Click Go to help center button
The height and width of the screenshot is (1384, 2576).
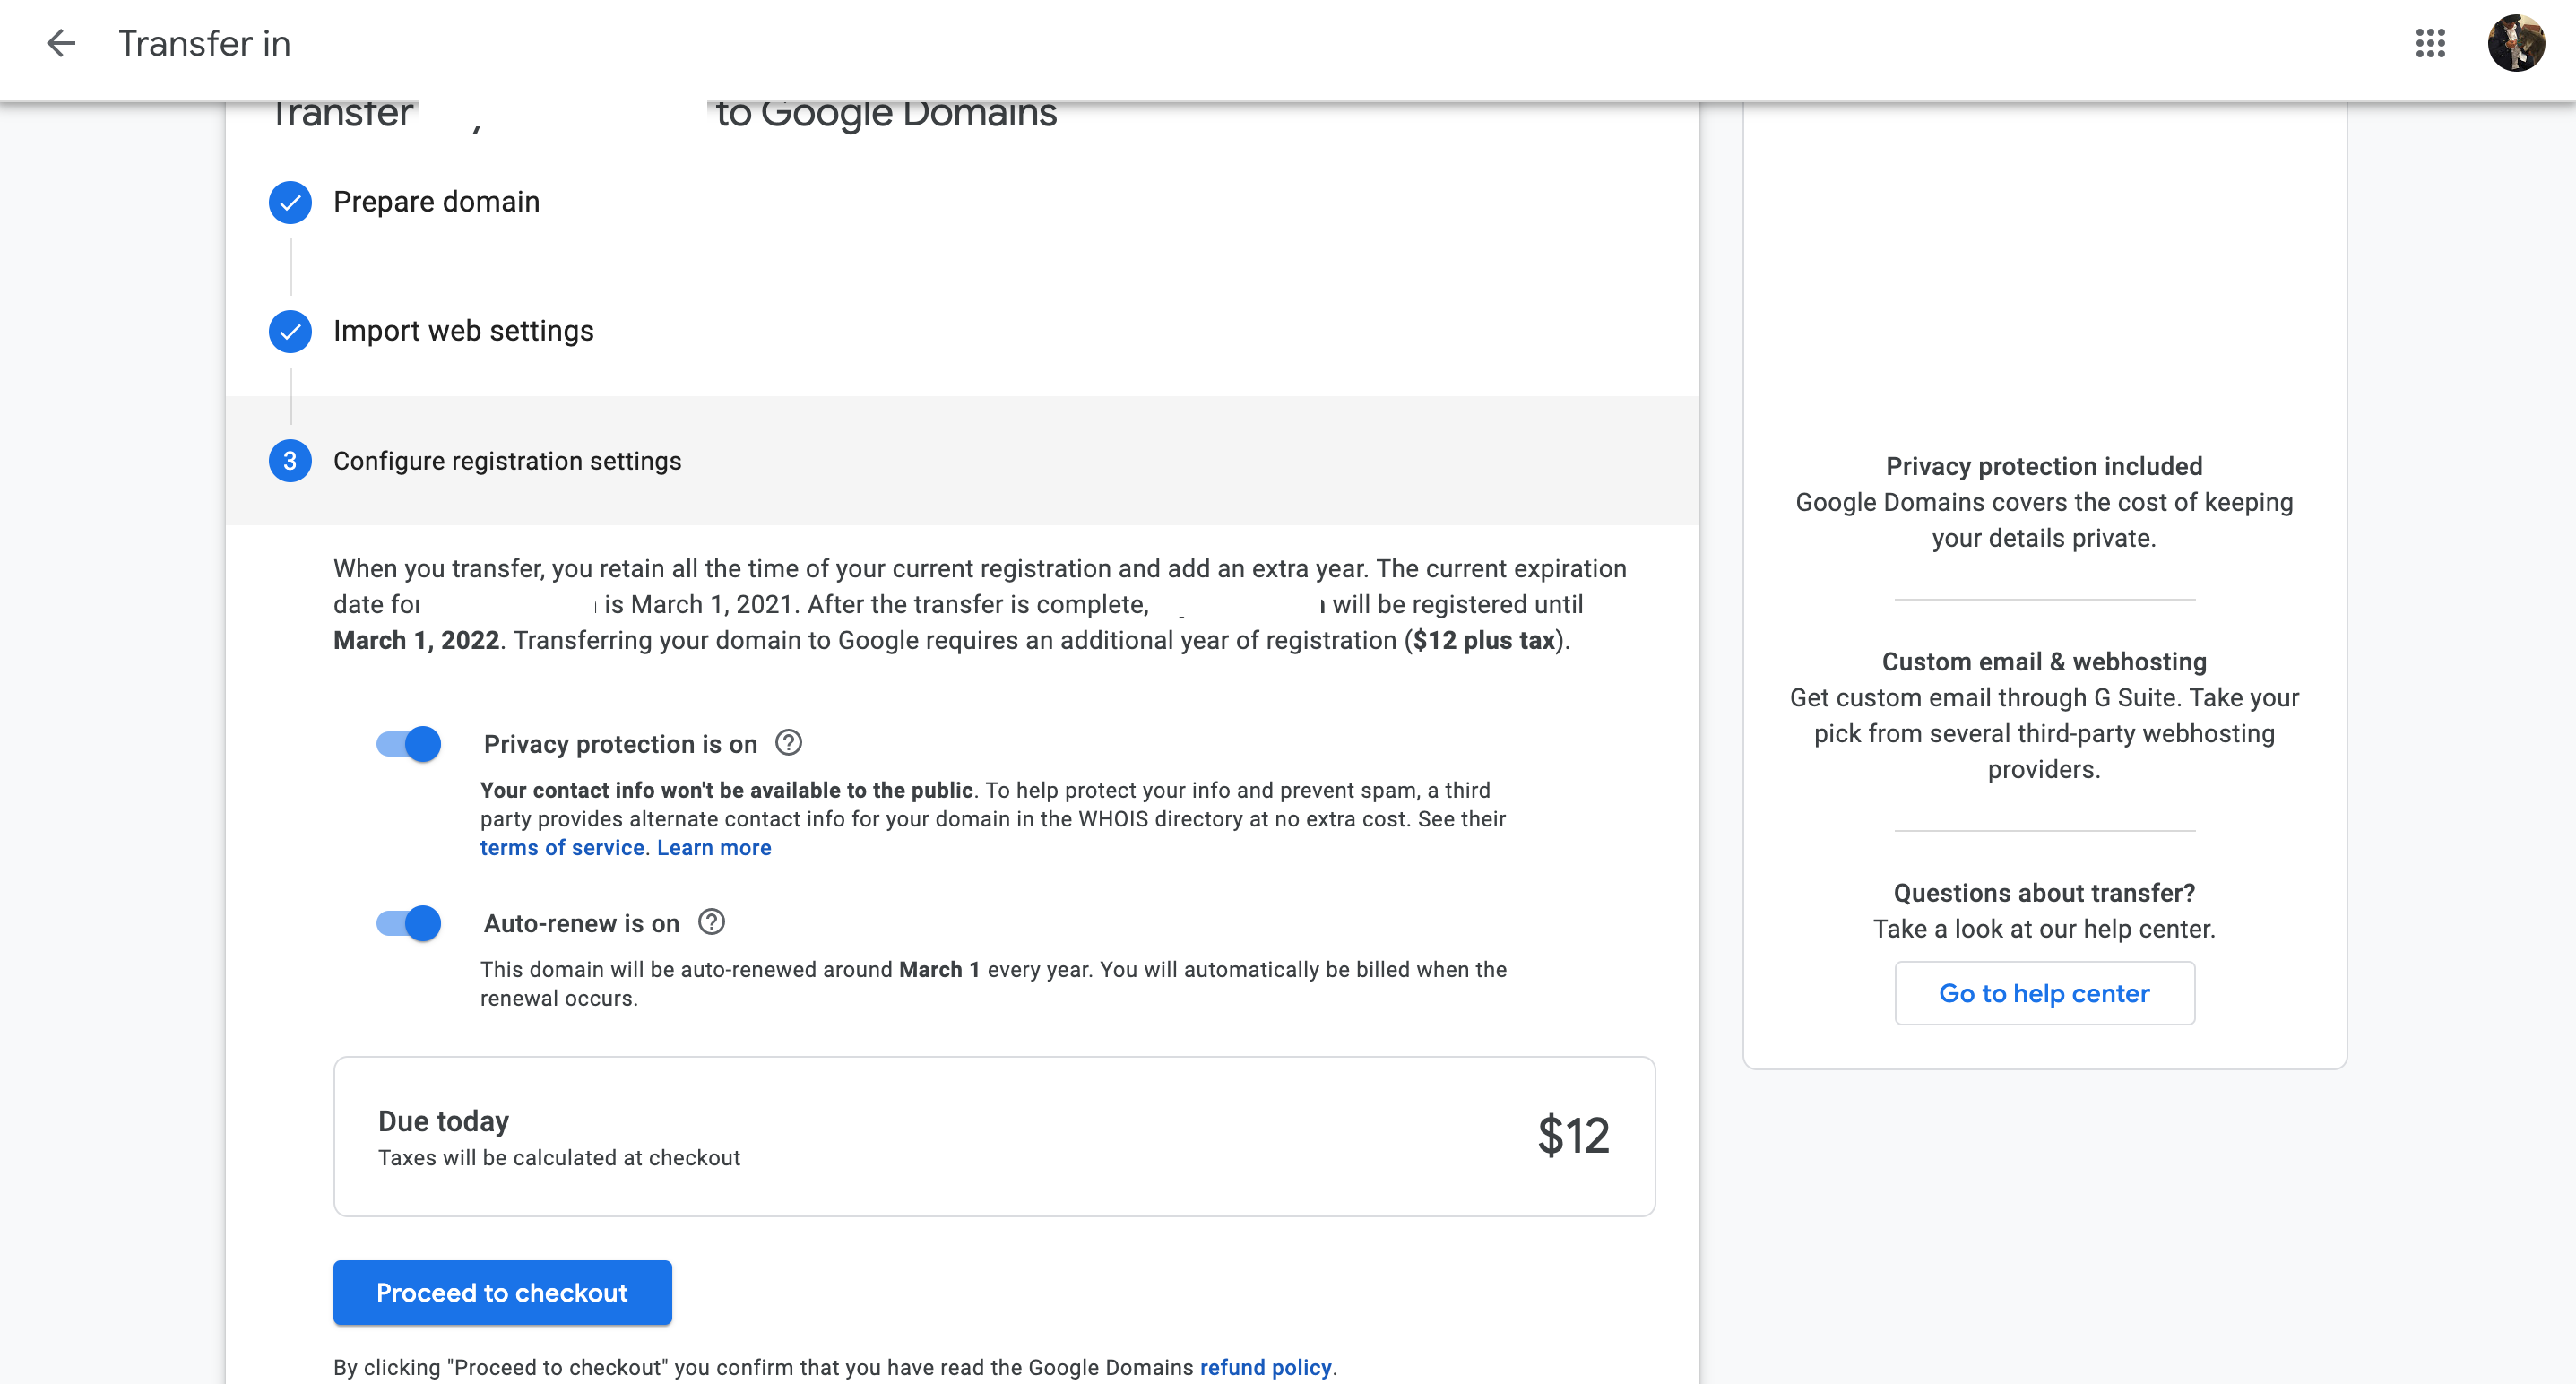[x=2044, y=993]
